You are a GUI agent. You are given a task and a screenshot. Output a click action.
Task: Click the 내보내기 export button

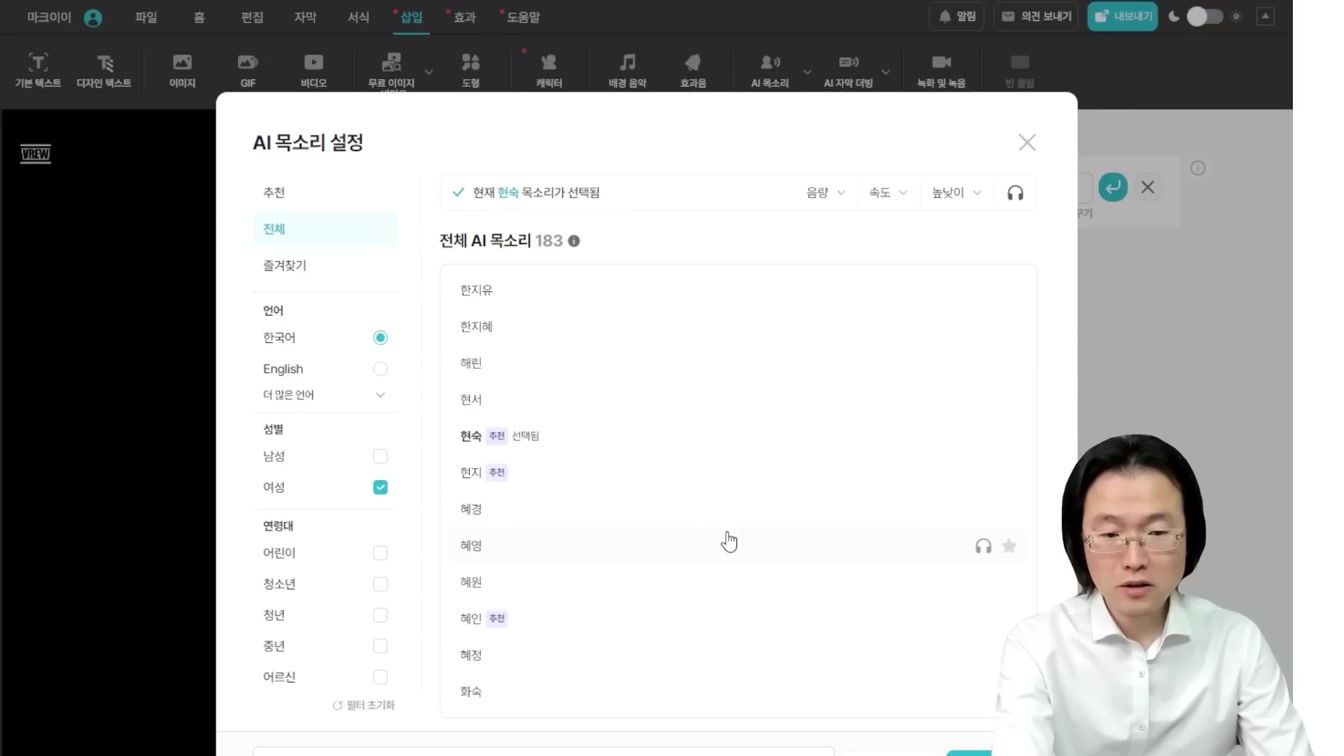tap(1123, 16)
